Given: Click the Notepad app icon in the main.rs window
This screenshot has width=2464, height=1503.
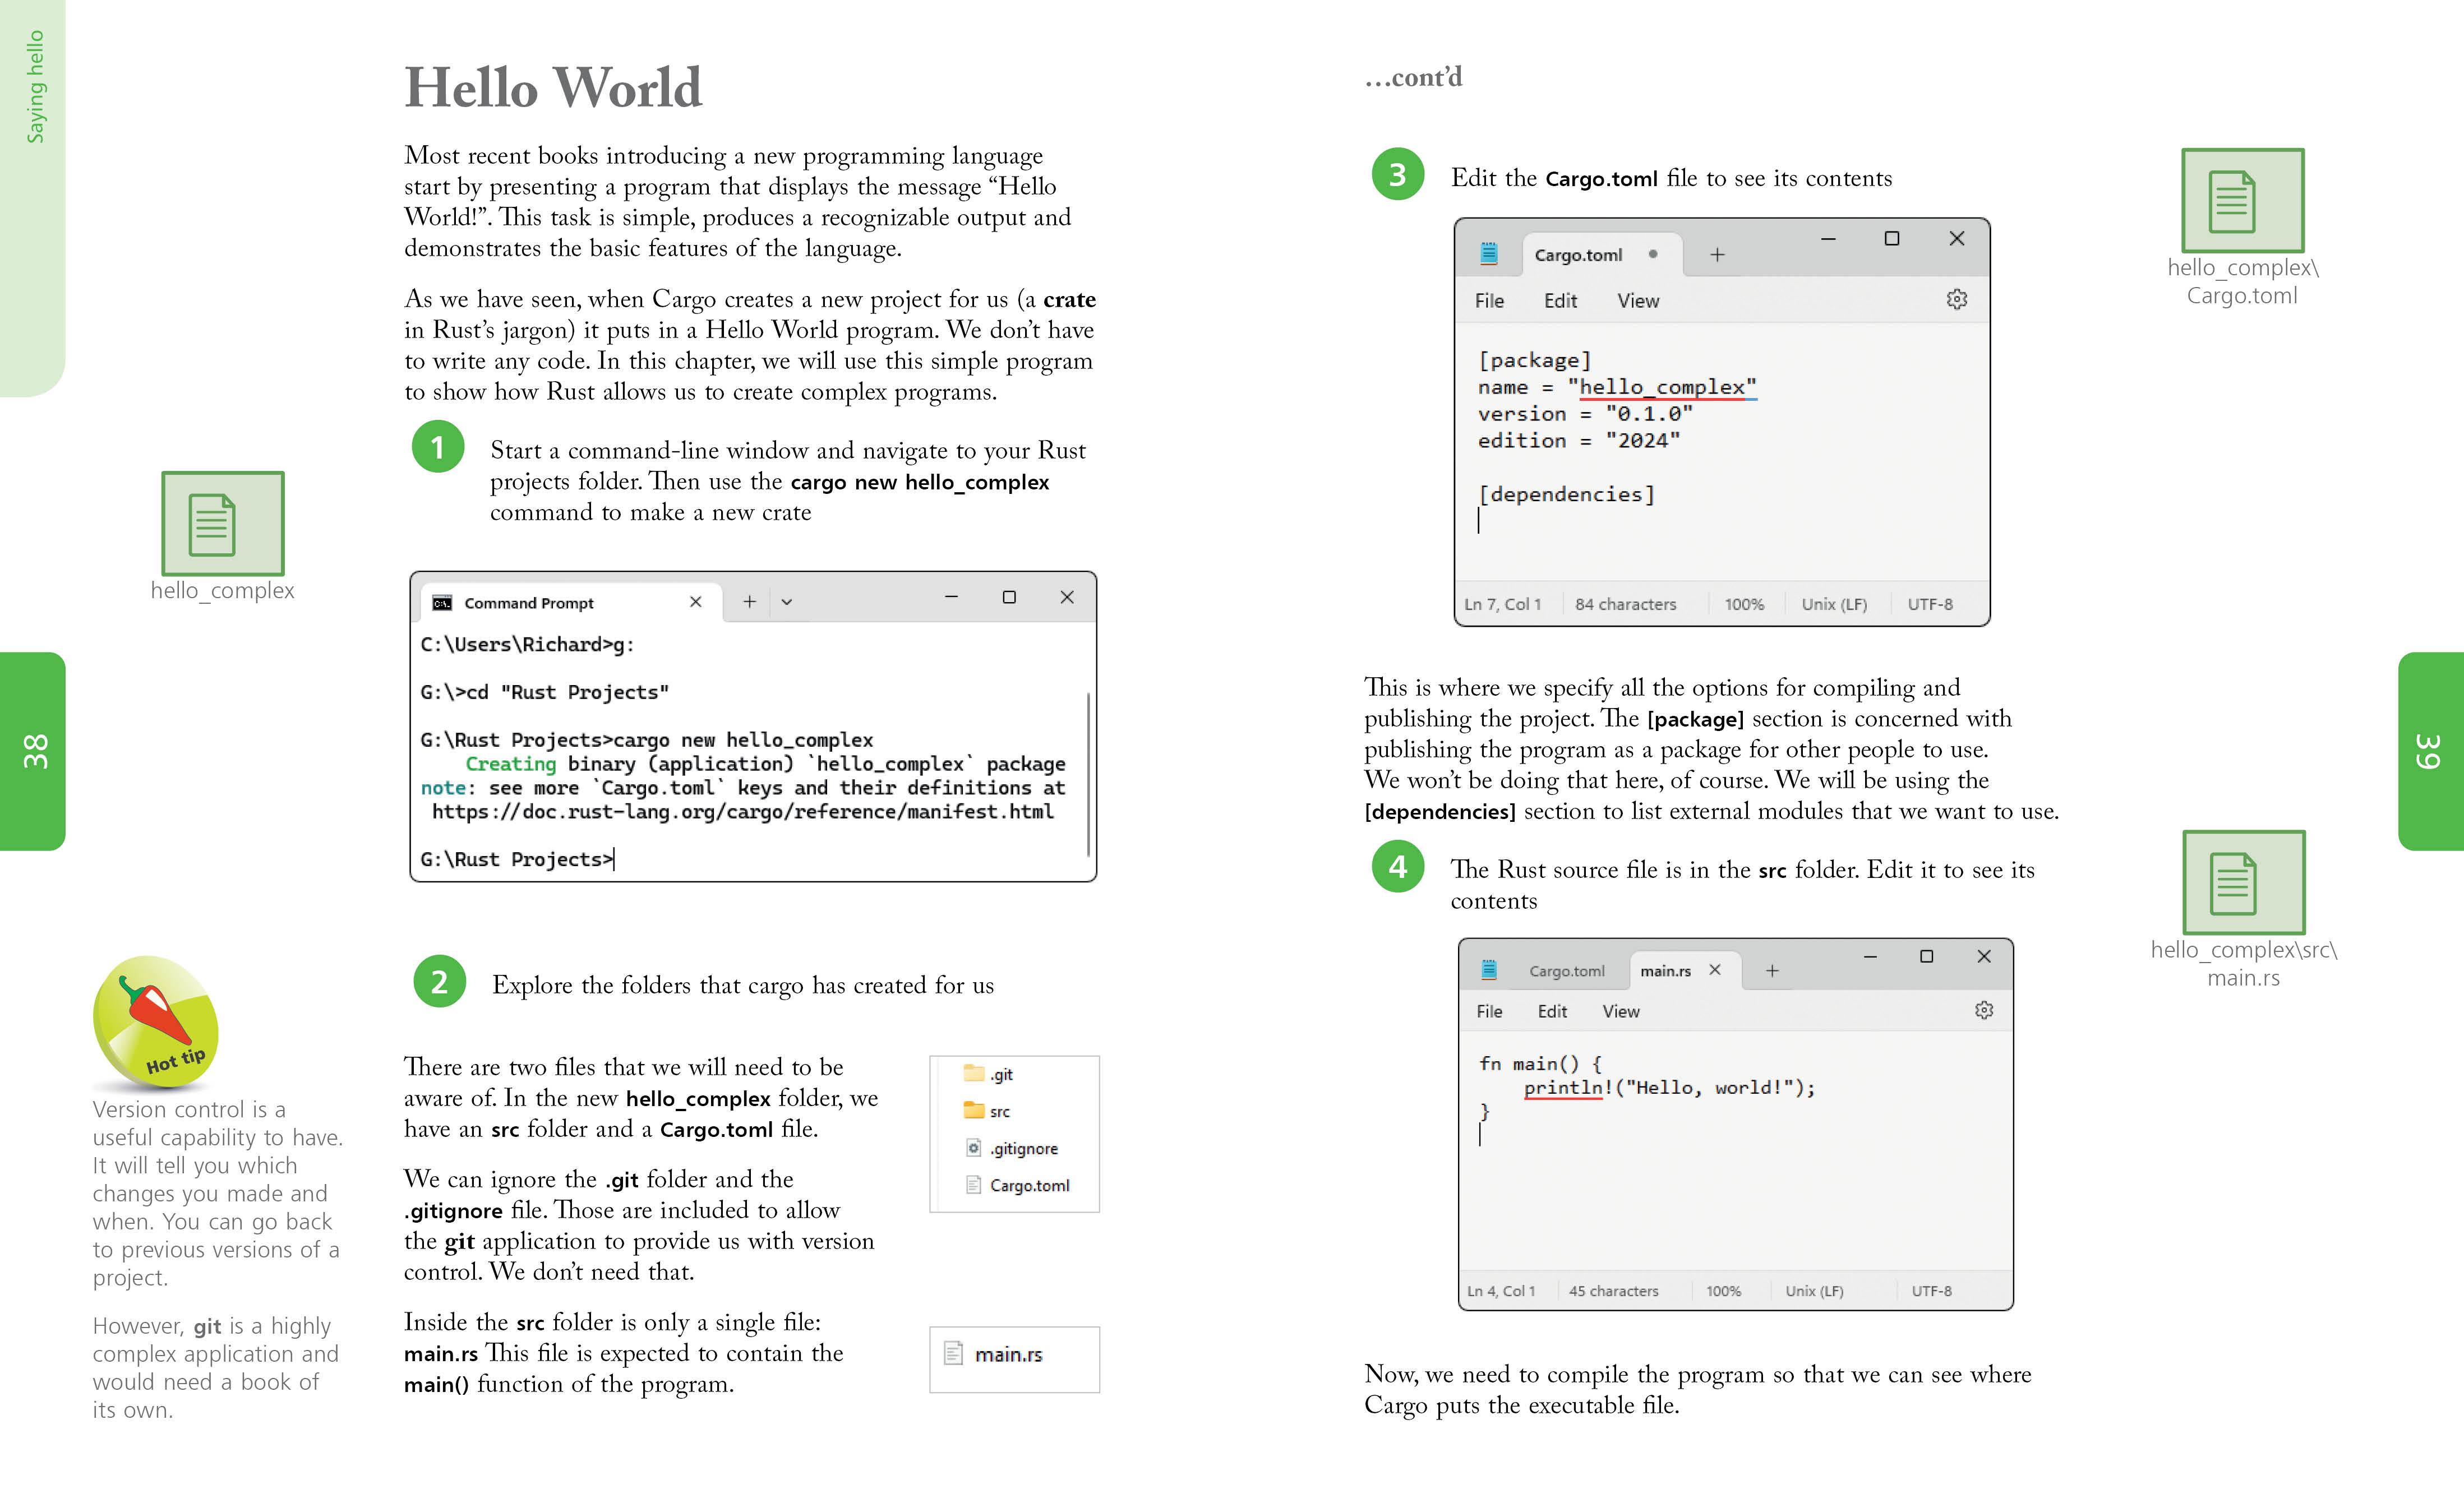Looking at the screenshot, I should pyautogui.click(x=1489, y=970).
